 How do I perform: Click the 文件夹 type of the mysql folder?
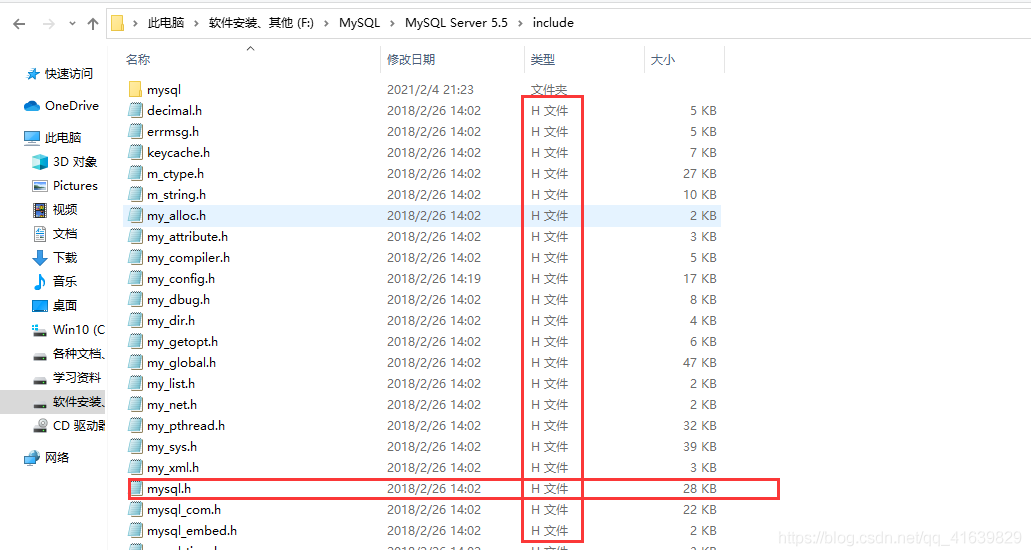(549, 89)
